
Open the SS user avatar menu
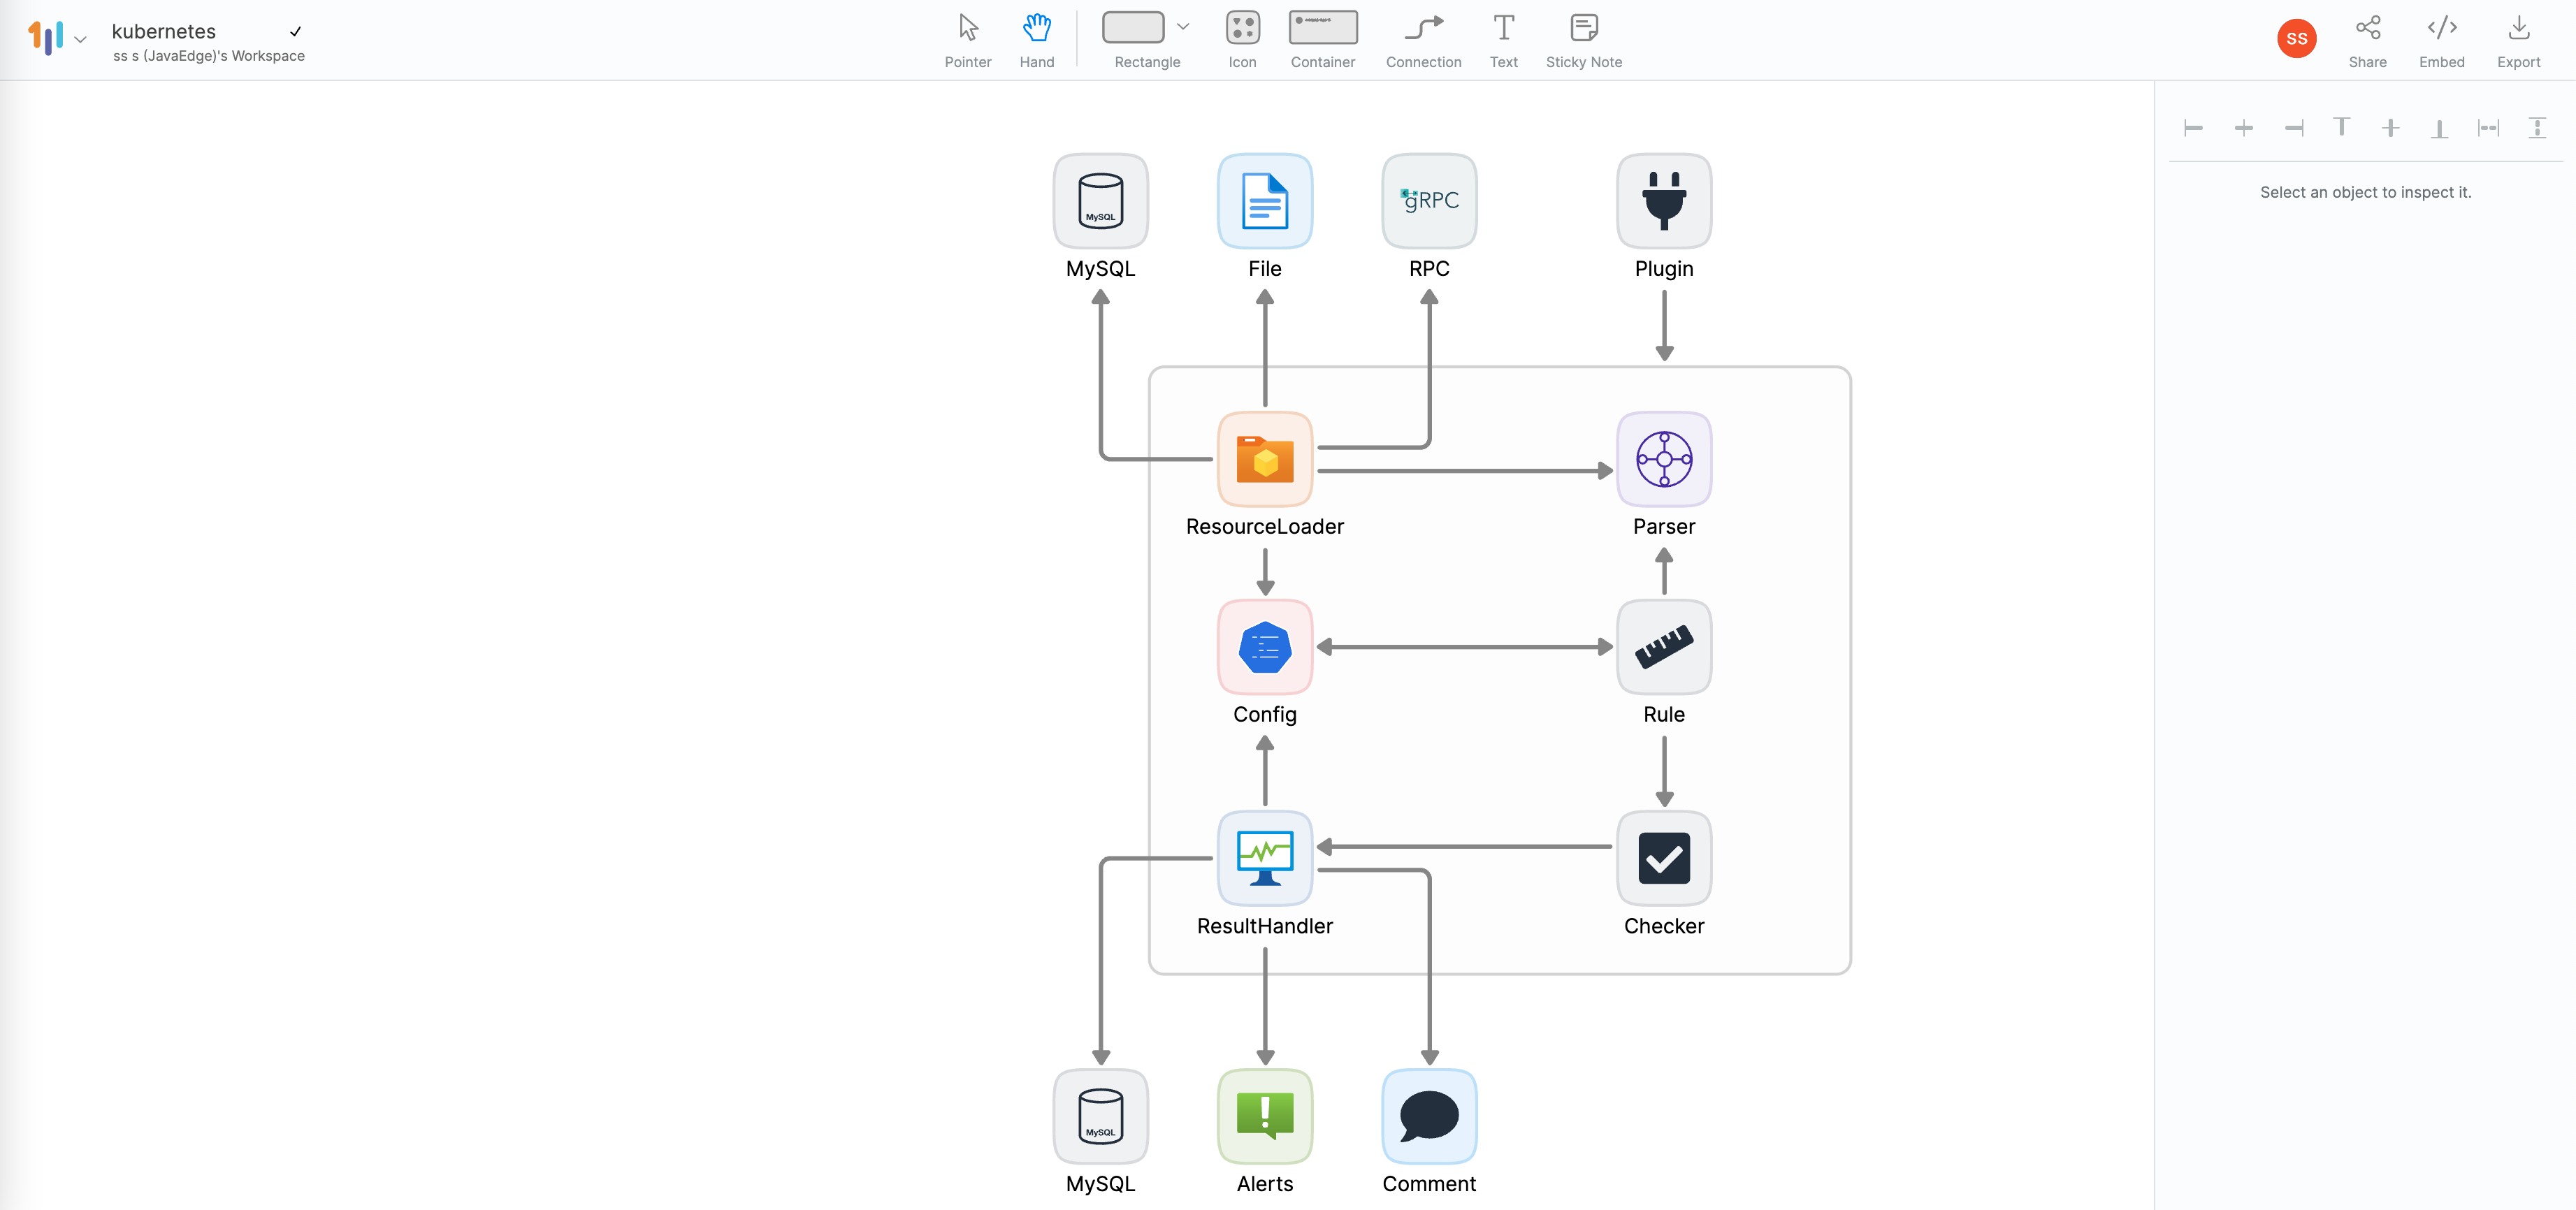point(2296,39)
